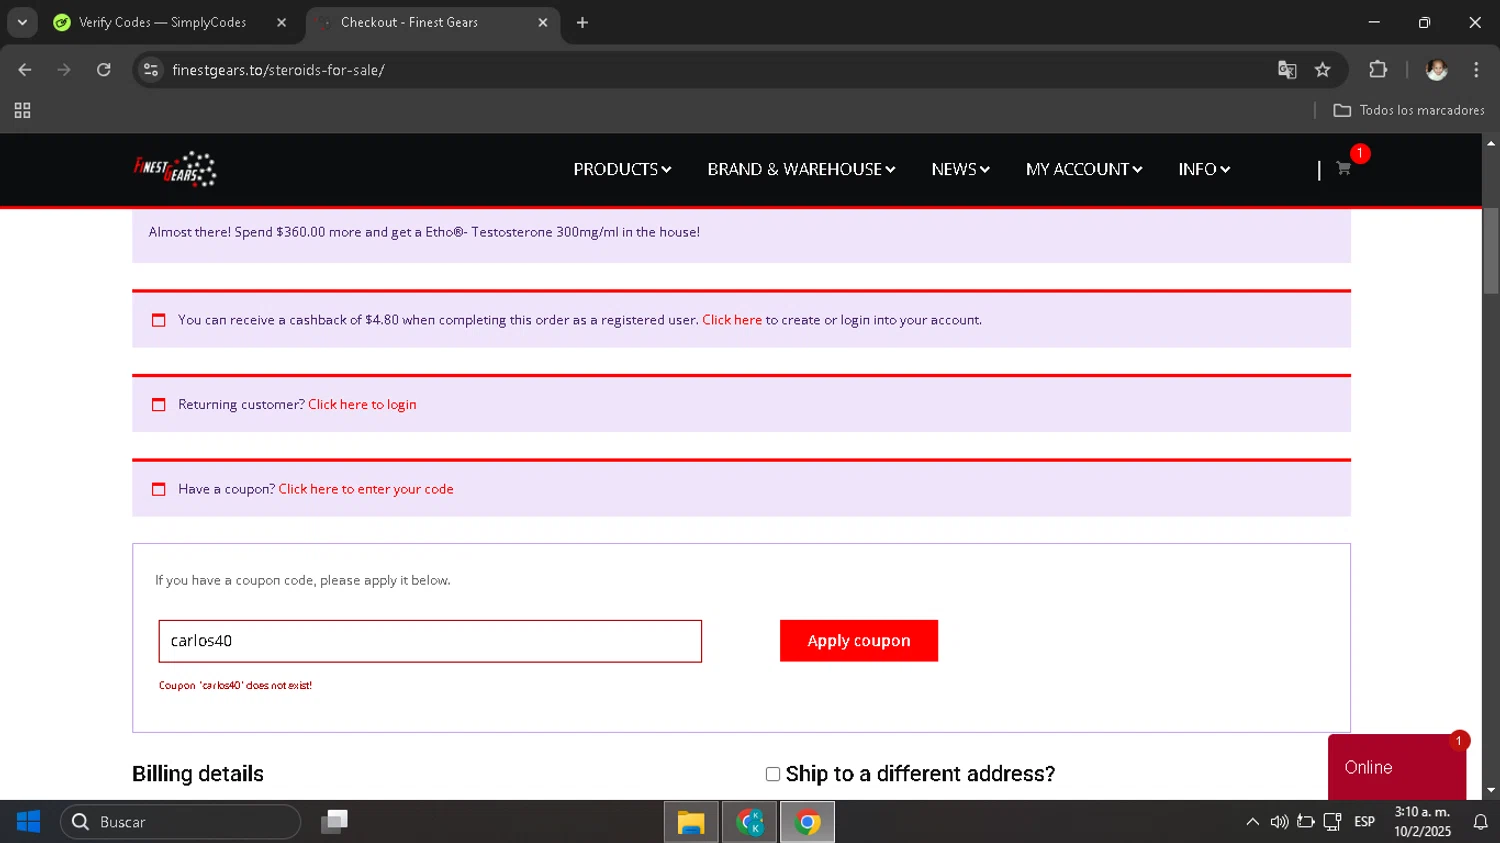Click here to login link
Viewport: 1500px width, 843px height.
click(362, 404)
